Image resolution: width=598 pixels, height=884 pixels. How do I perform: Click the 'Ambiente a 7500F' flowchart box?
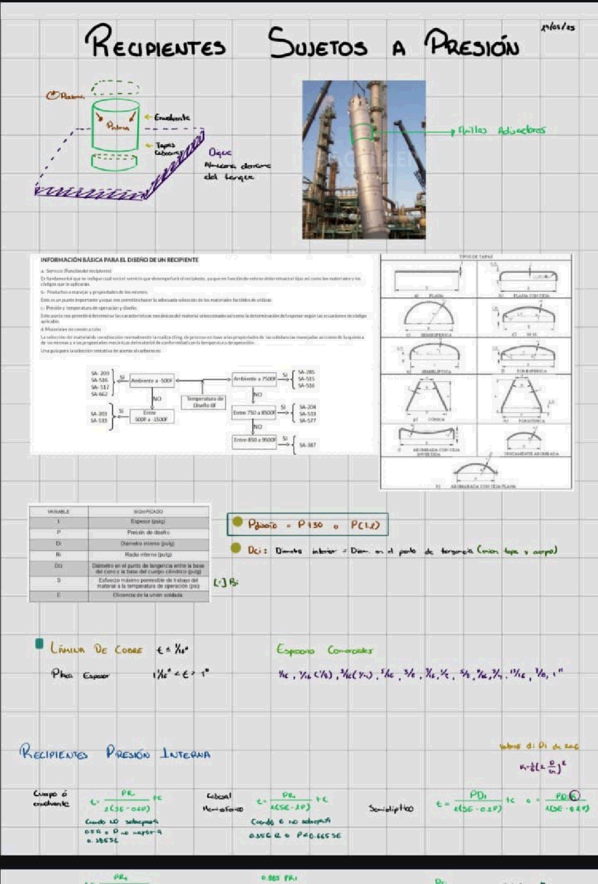click(254, 379)
